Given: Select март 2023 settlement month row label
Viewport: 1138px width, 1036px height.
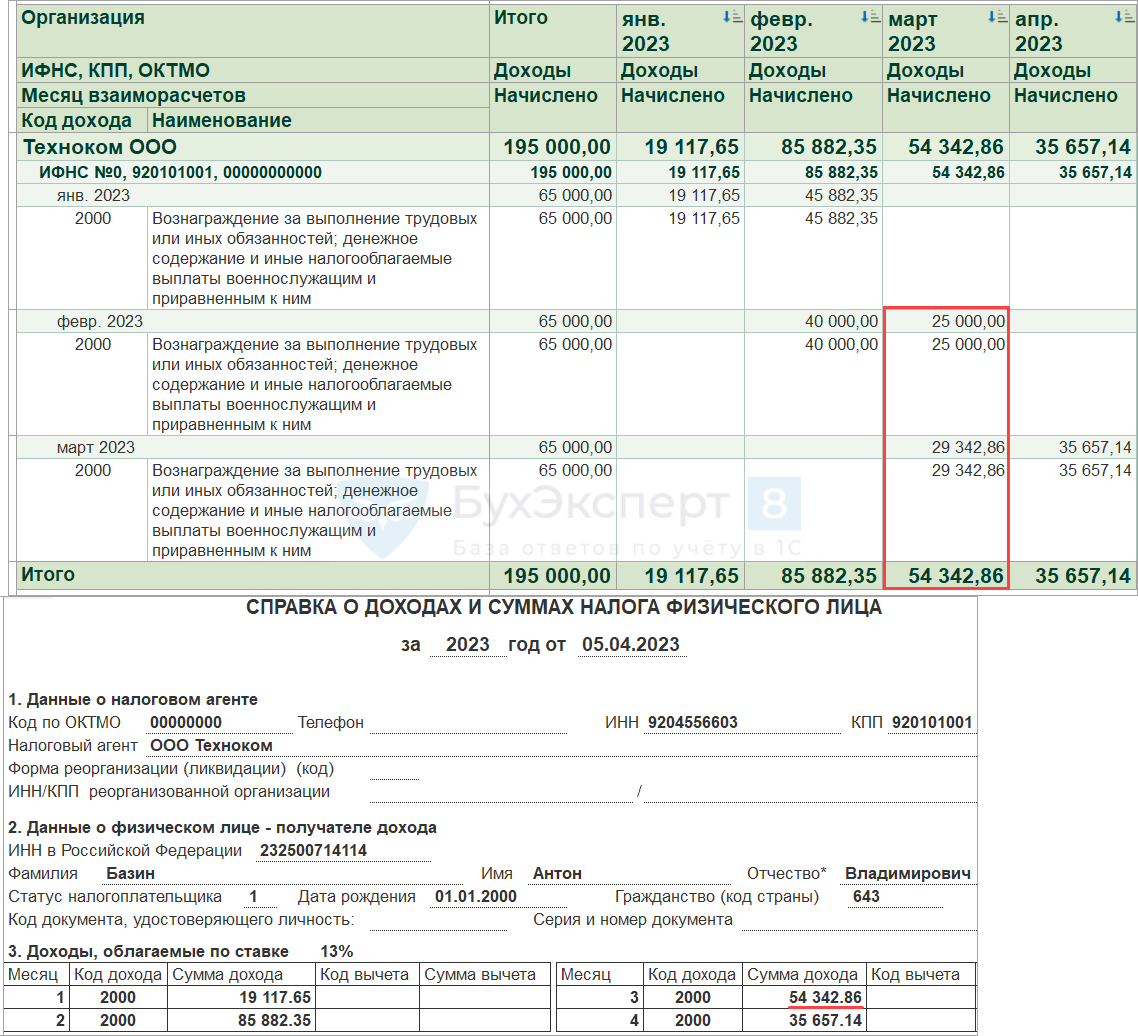Looking at the screenshot, I should [95, 447].
